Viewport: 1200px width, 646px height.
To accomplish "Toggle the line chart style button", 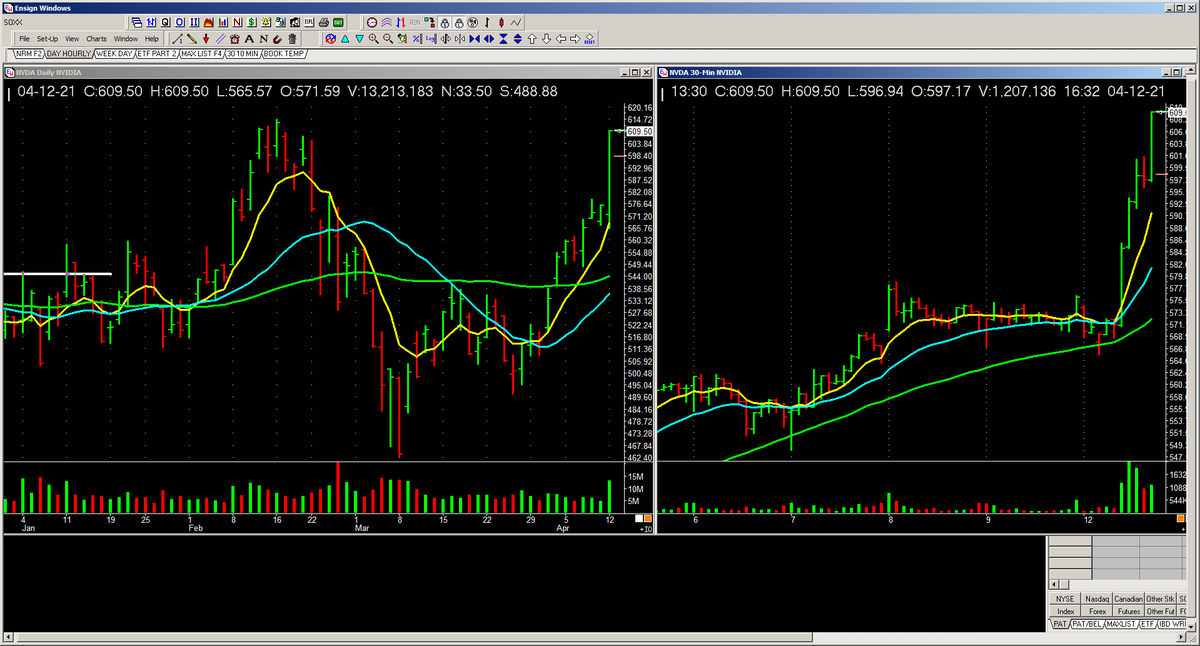I will click(516, 22).
